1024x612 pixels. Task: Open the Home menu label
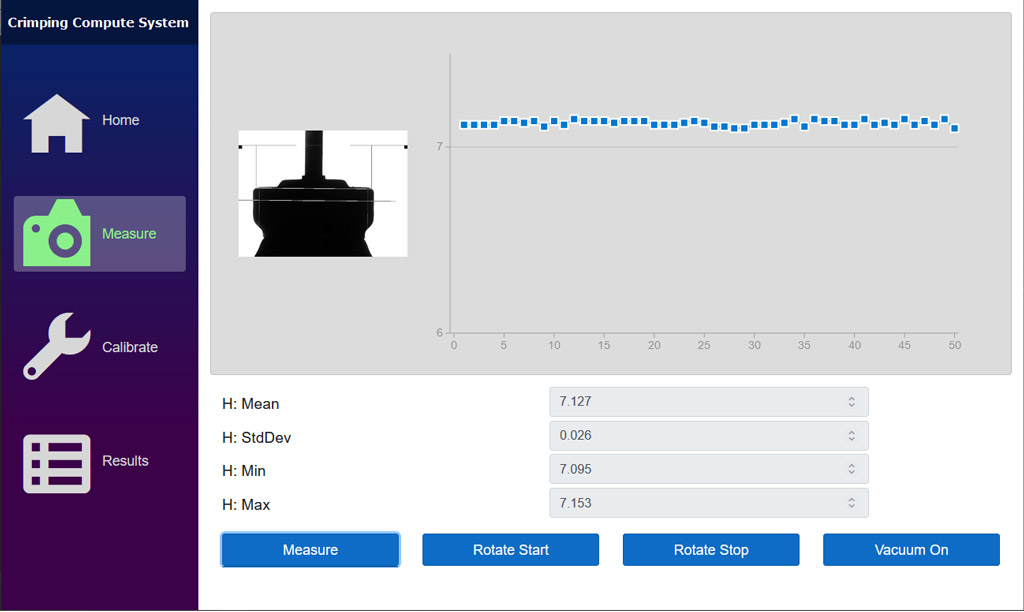click(x=120, y=120)
